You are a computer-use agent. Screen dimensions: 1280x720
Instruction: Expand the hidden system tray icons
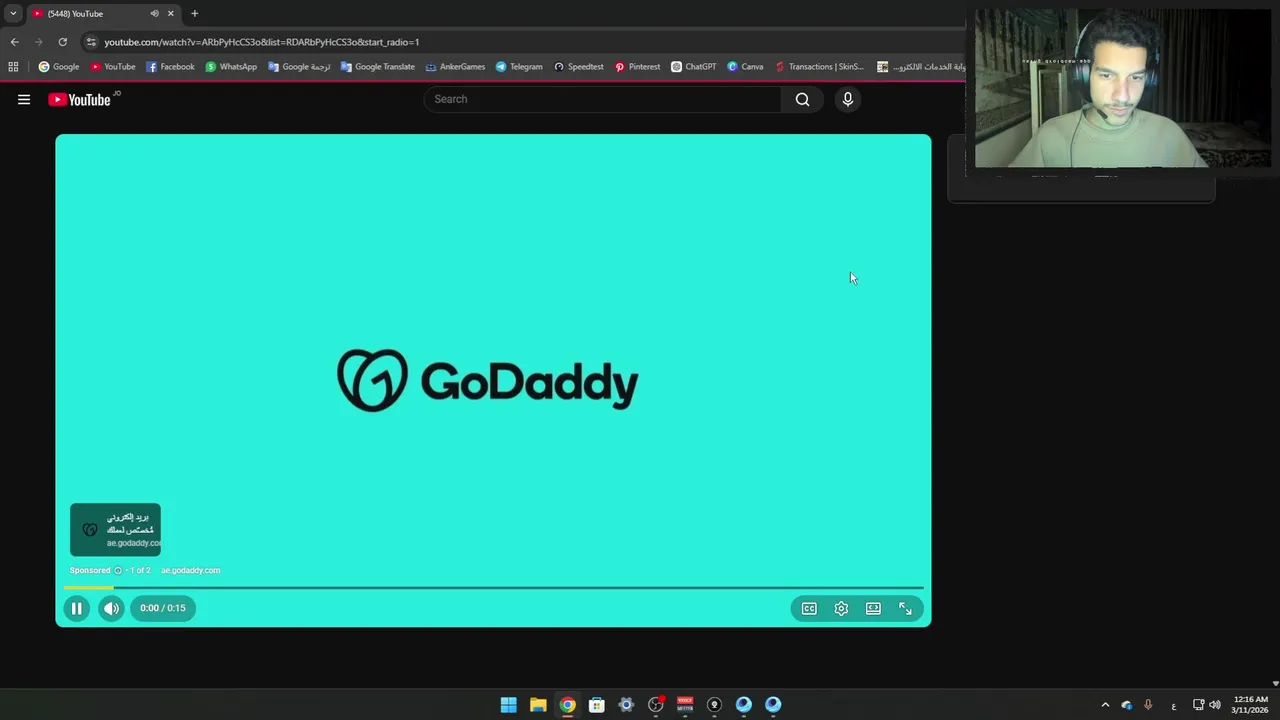[1105, 705]
